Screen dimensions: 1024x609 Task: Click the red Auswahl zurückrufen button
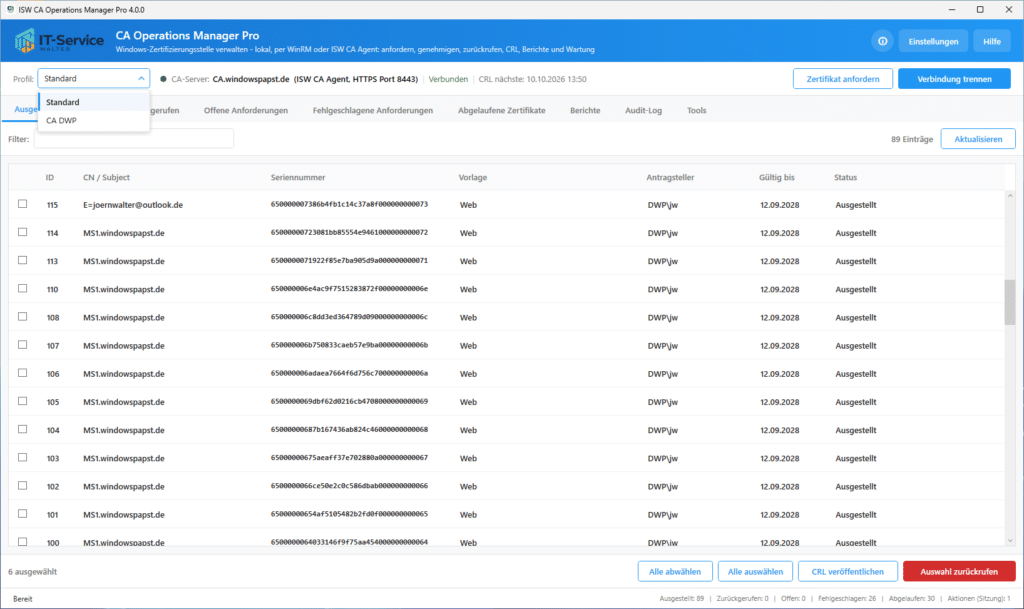pyautogui.click(x=959, y=571)
